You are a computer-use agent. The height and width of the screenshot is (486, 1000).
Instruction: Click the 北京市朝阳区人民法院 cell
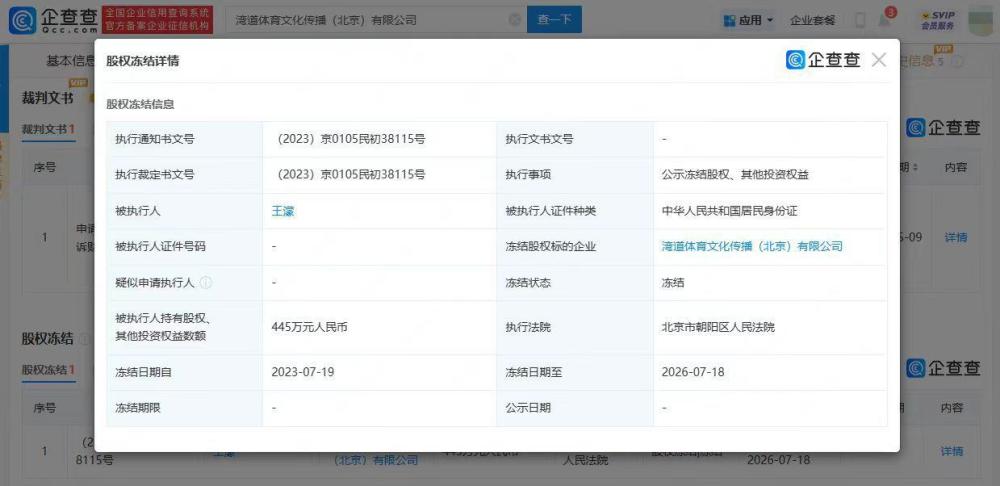click(x=718, y=328)
